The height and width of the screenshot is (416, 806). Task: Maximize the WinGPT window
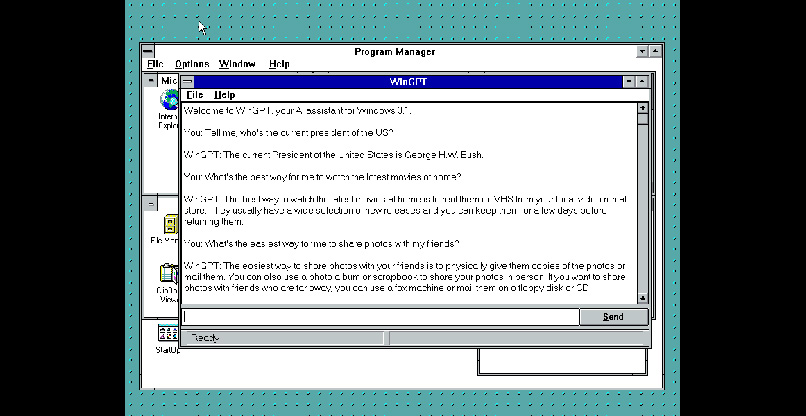[643, 81]
